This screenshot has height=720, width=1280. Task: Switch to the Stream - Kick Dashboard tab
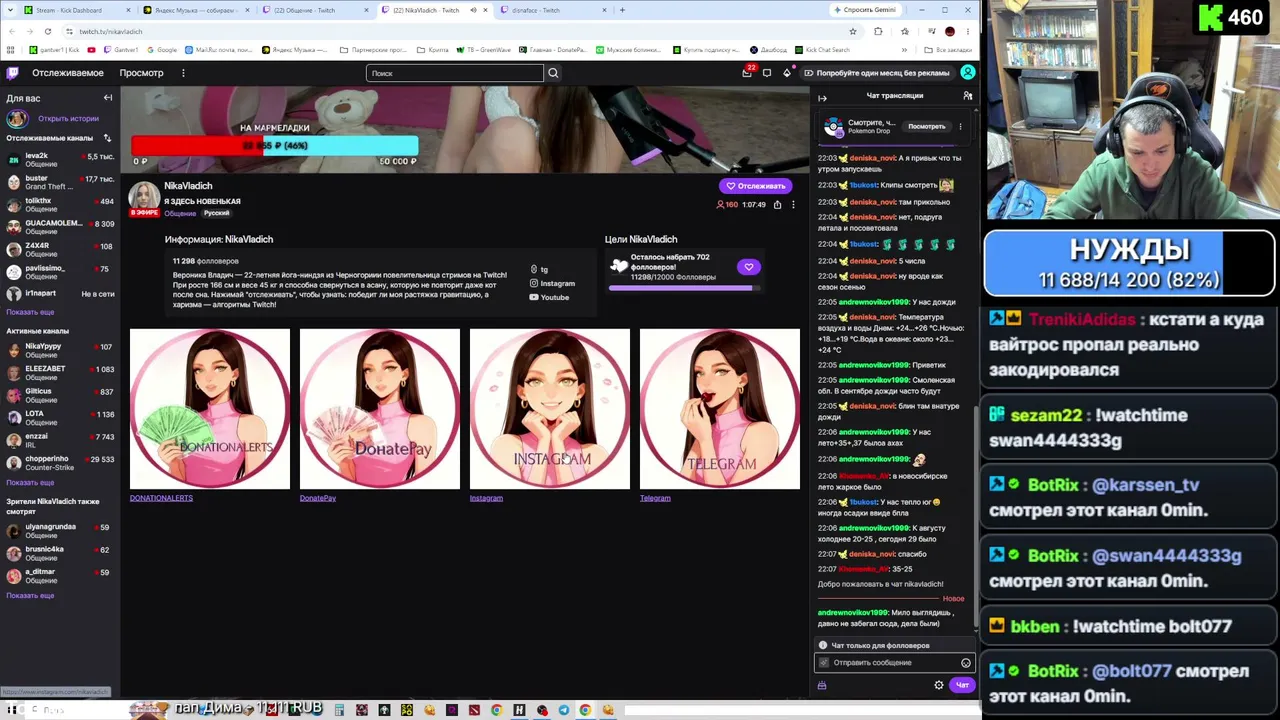tap(78, 10)
